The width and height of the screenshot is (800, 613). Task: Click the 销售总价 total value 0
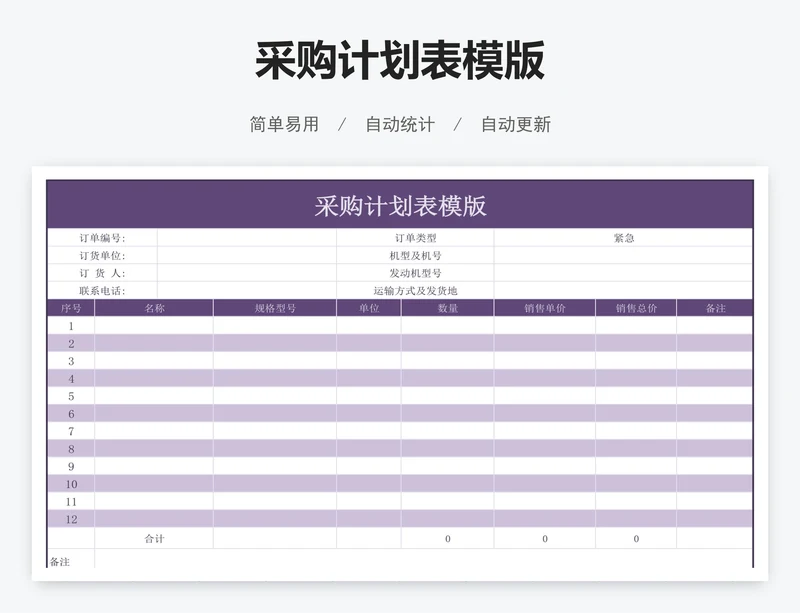[x=636, y=538]
